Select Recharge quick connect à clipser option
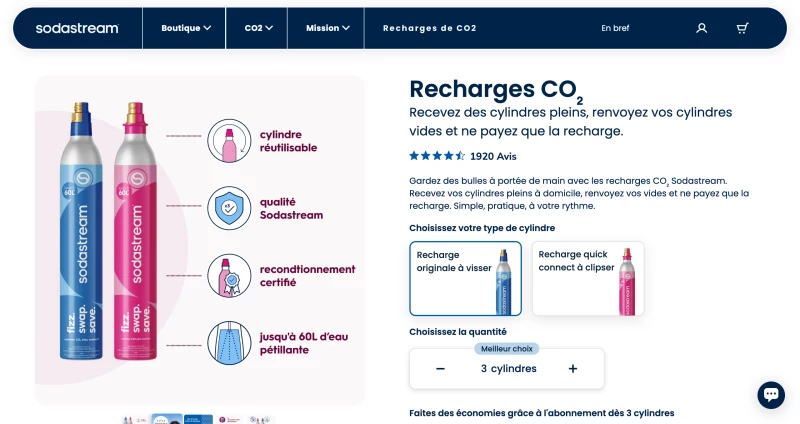Image resolution: width=800 pixels, height=424 pixels. pos(588,279)
